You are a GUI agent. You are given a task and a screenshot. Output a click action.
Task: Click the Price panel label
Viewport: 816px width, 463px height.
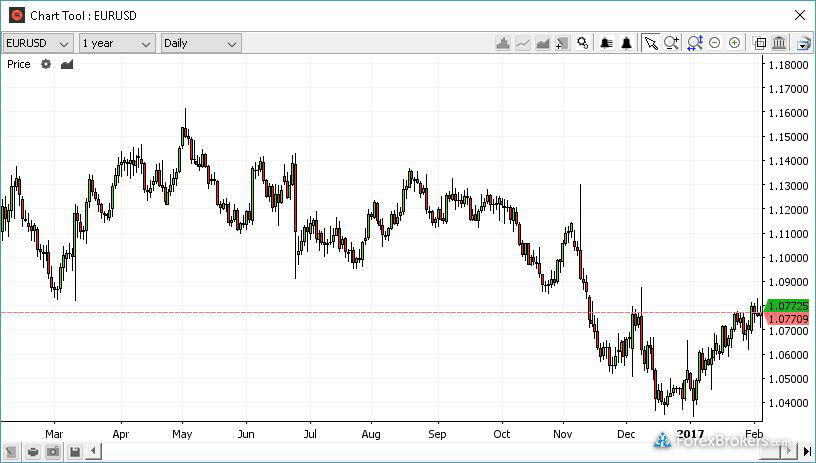point(19,64)
